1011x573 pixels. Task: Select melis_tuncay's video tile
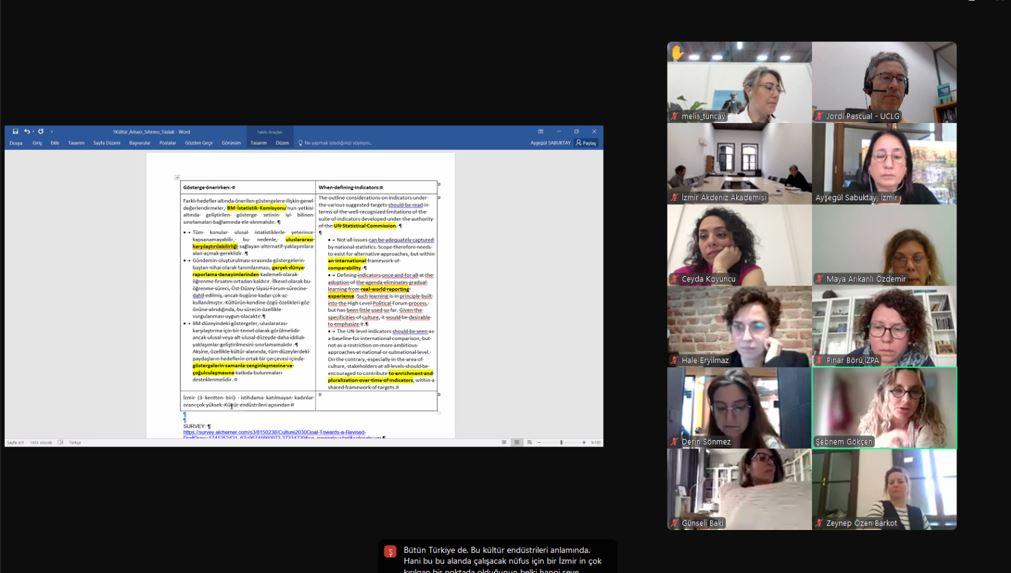pyautogui.click(x=740, y=83)
